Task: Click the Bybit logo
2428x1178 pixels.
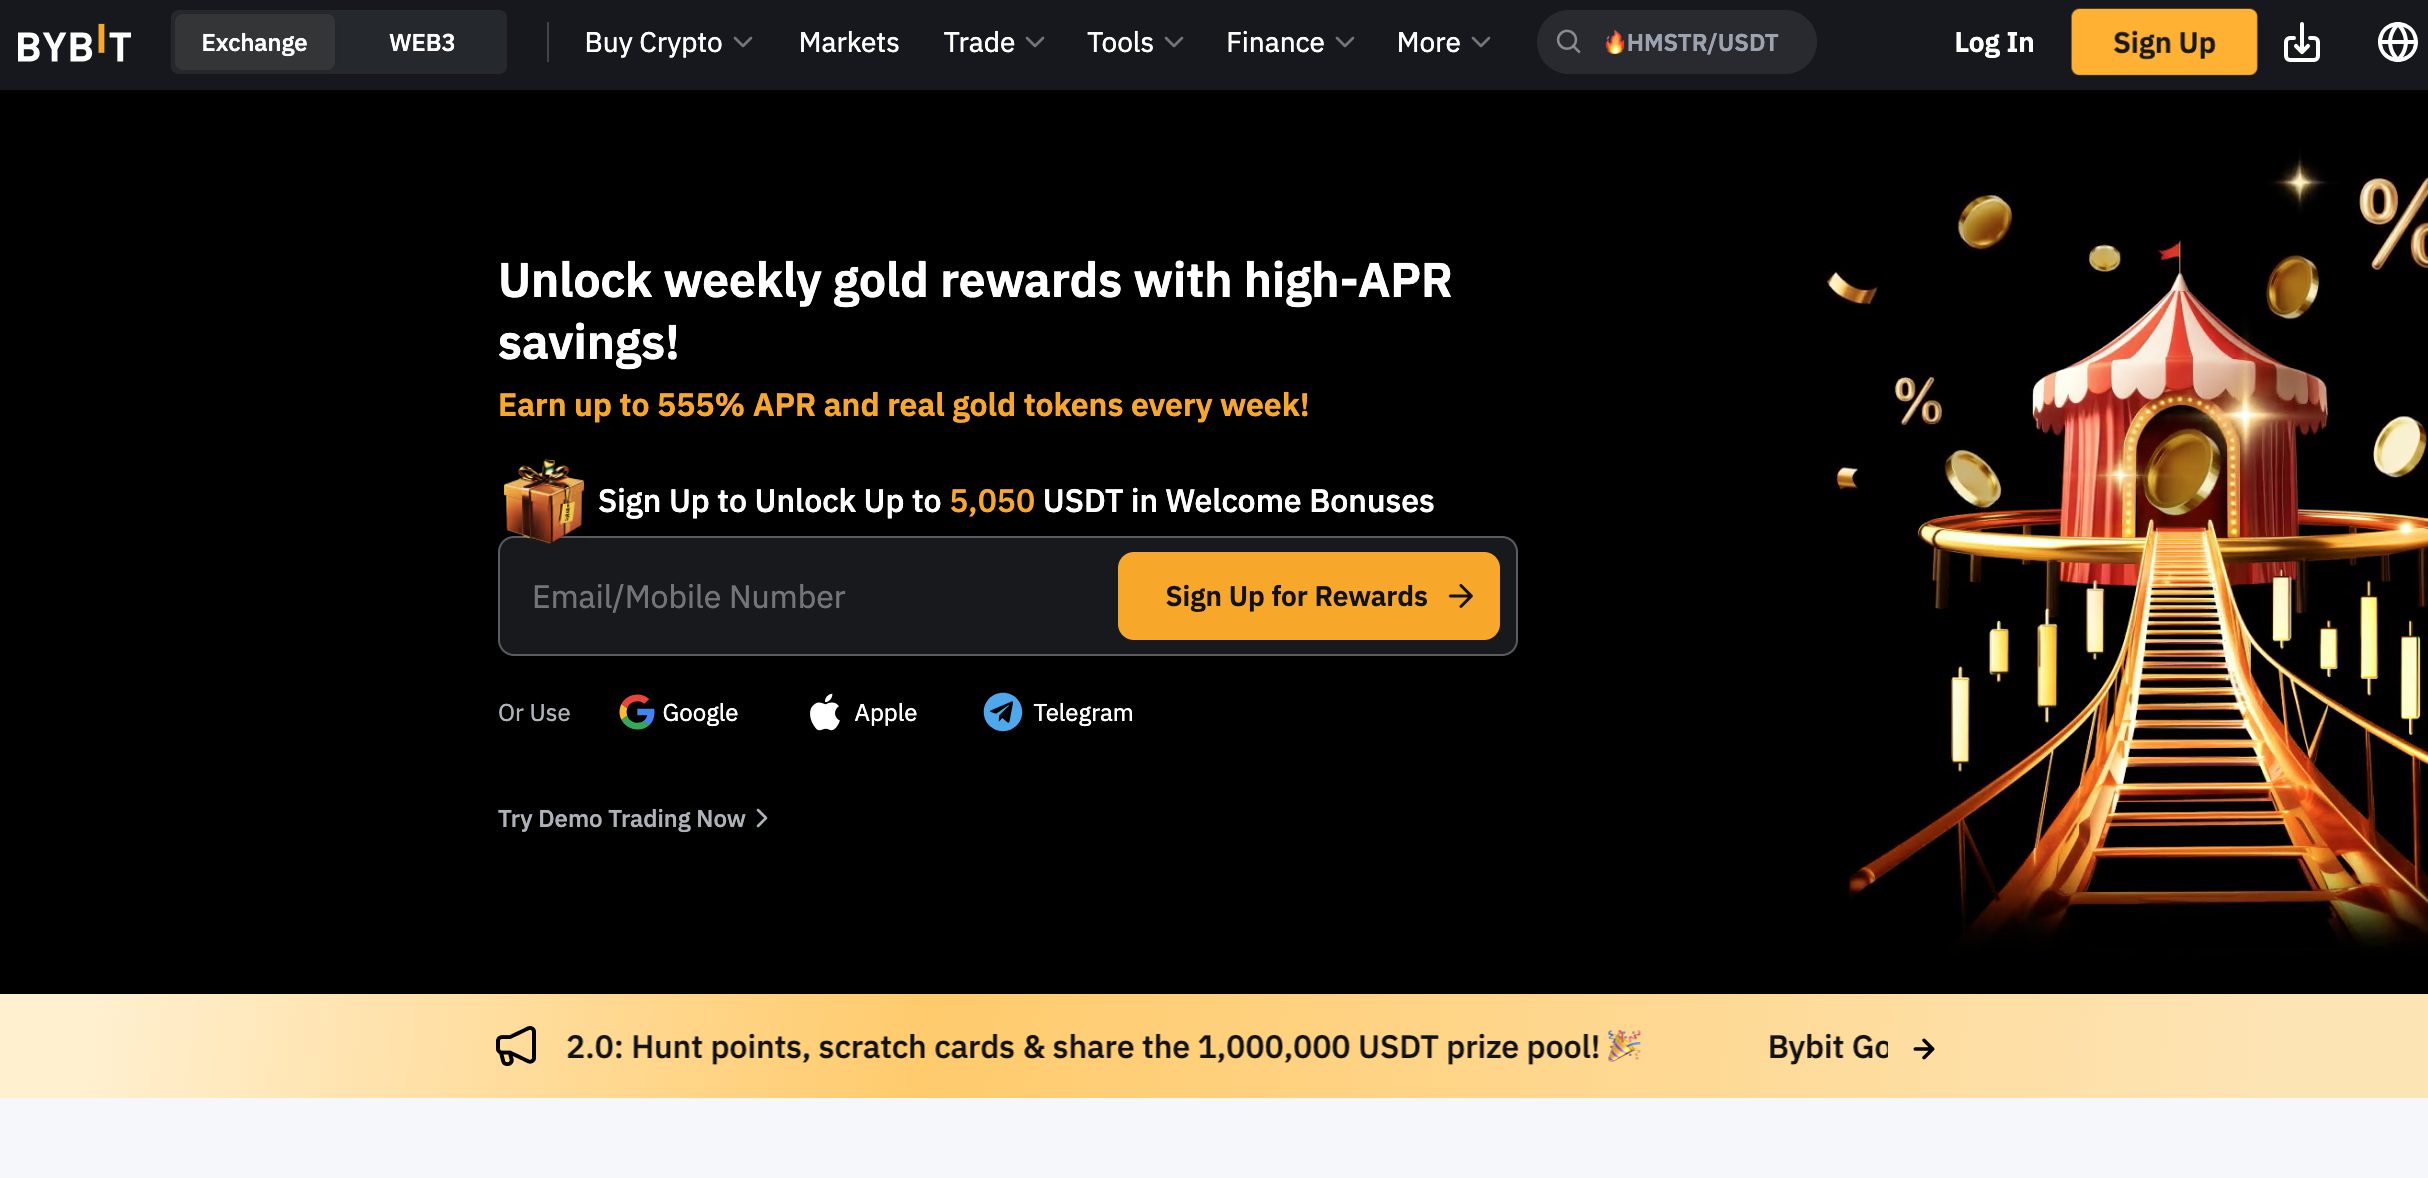Action: point(74,44)
